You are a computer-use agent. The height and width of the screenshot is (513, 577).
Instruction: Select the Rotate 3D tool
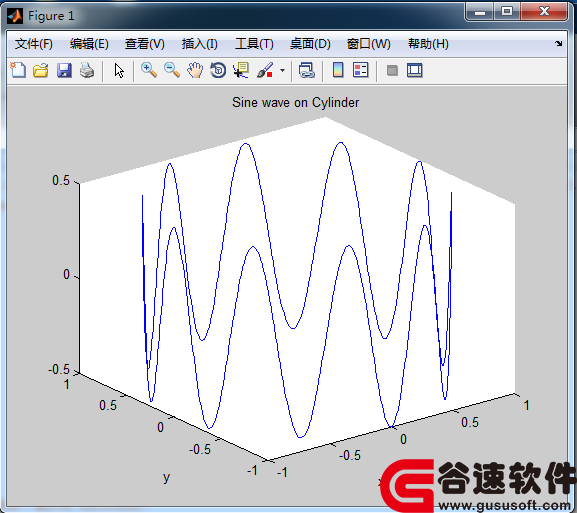pos(218,70)
